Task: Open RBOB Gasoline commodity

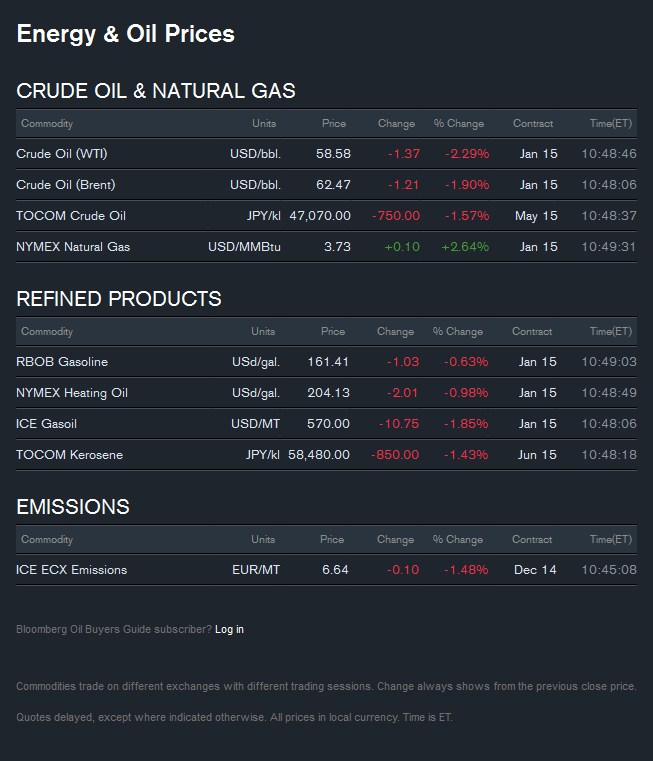Action: (x=62, y=362)
